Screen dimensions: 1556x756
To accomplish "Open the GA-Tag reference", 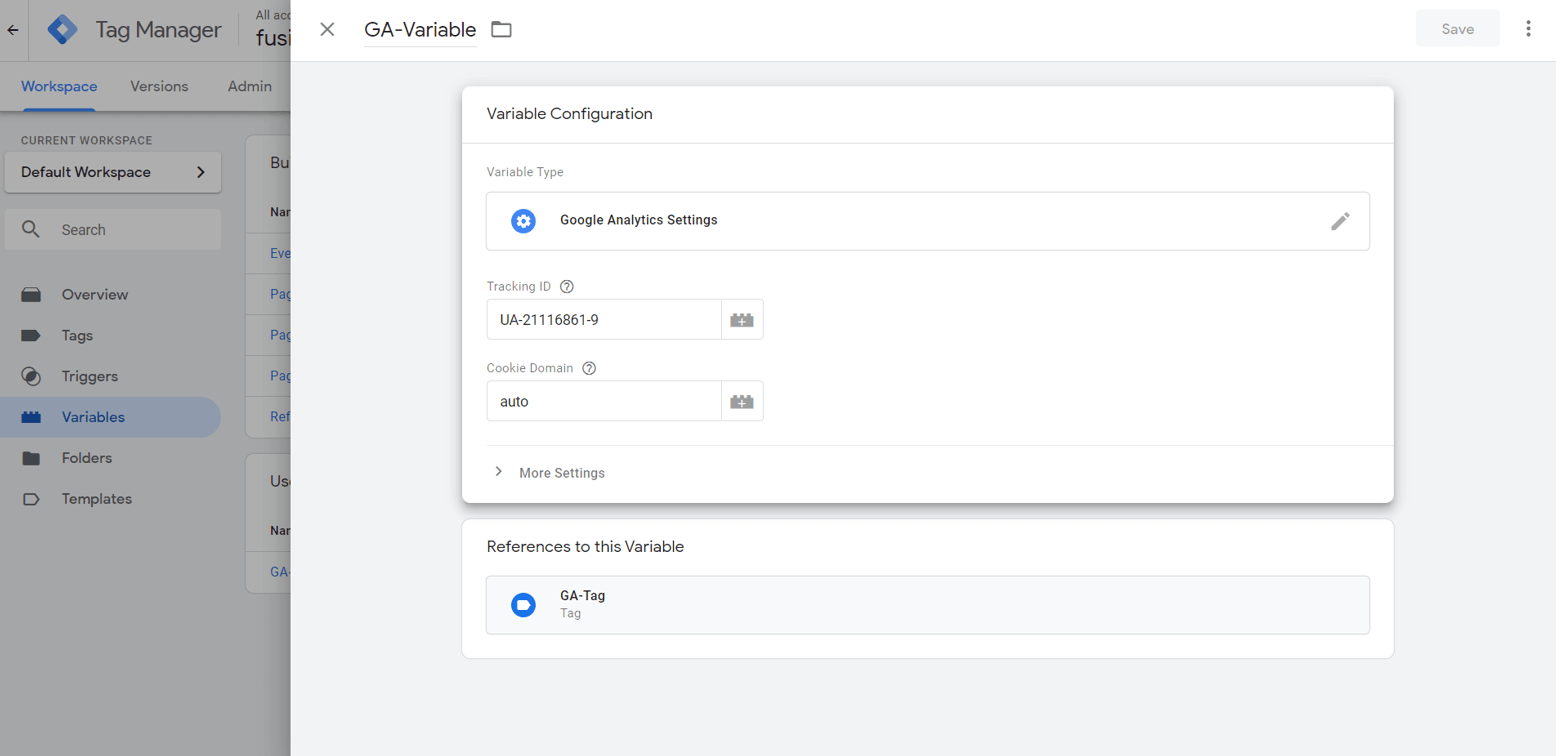I will click(926, 605).
